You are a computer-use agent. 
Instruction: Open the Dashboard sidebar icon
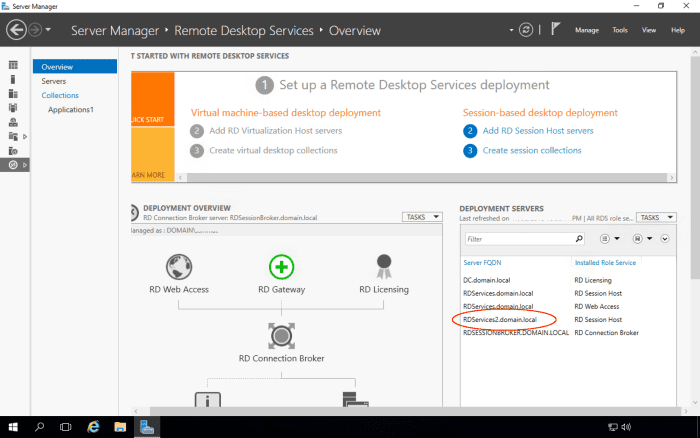pos(13,65)
